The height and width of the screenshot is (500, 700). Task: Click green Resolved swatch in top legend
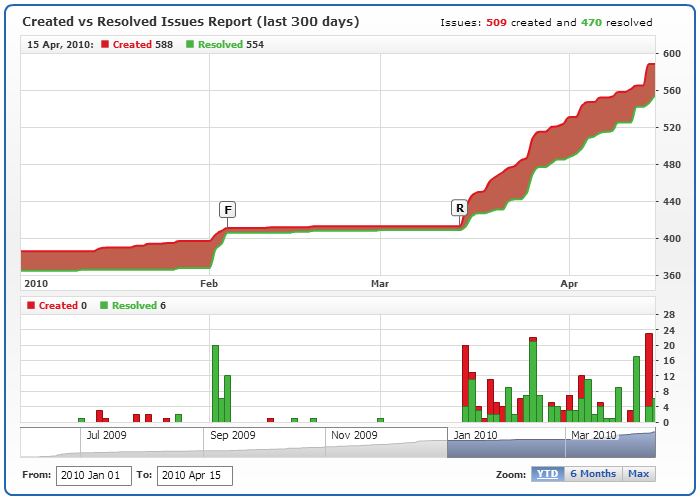pyautogui.click(x=191, y=45)
